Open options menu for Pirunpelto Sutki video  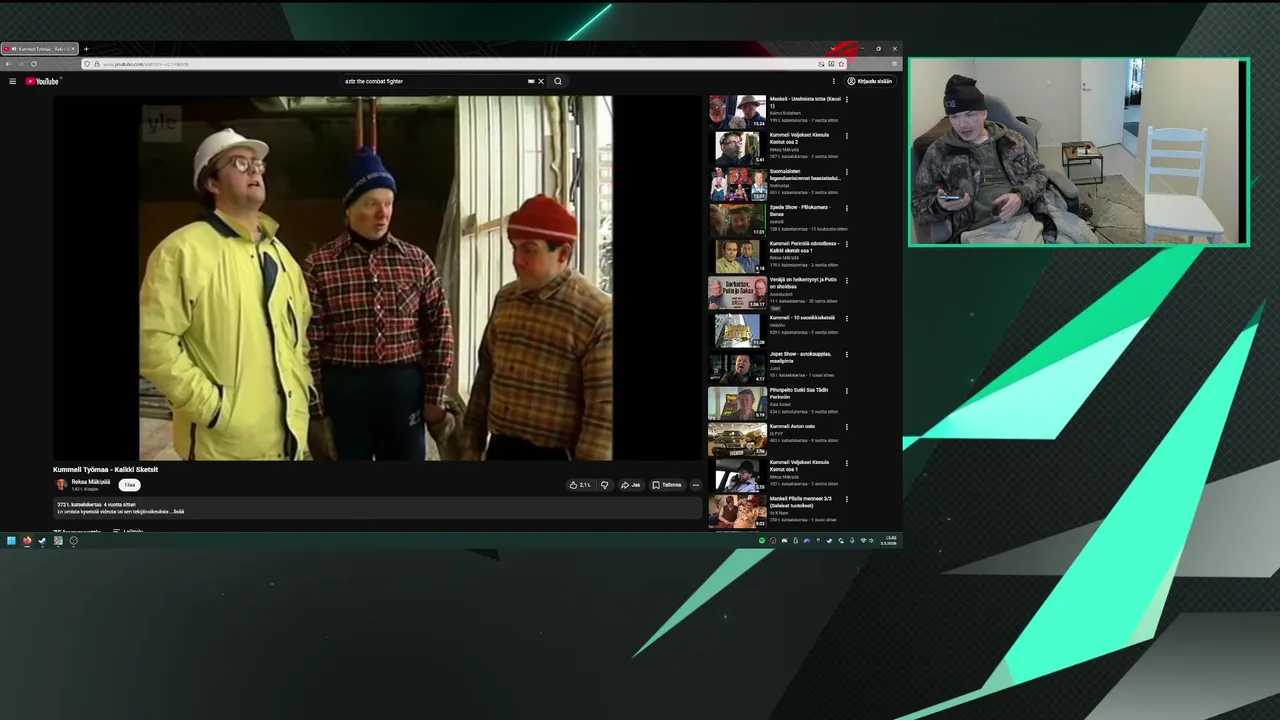pyautogui.click(x=847, y=391)
